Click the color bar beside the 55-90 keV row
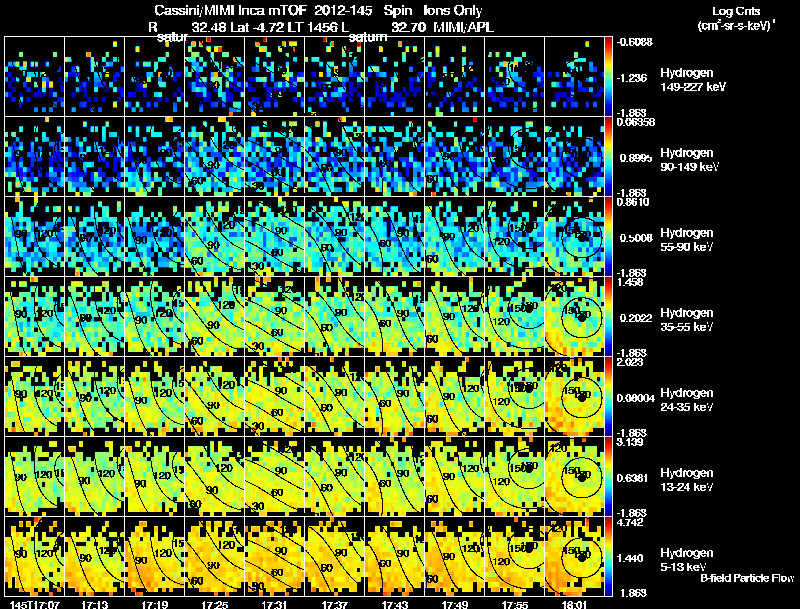 tap(608, 237)
